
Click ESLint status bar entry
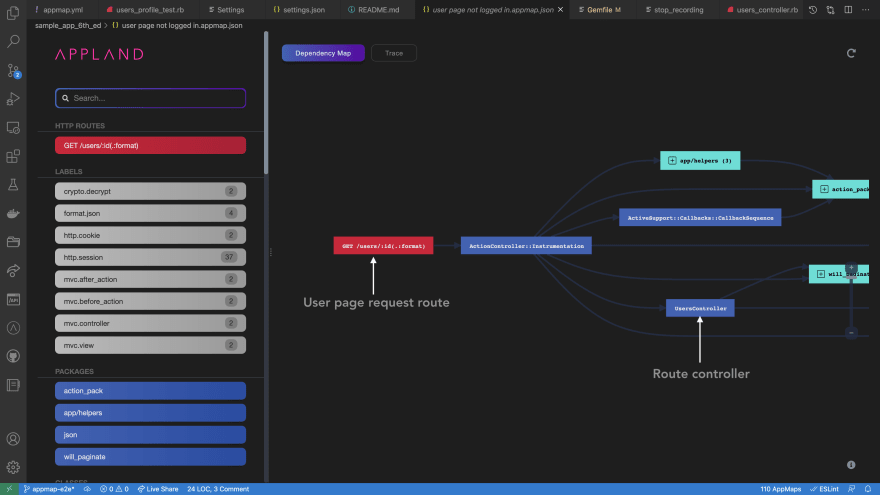824,489
